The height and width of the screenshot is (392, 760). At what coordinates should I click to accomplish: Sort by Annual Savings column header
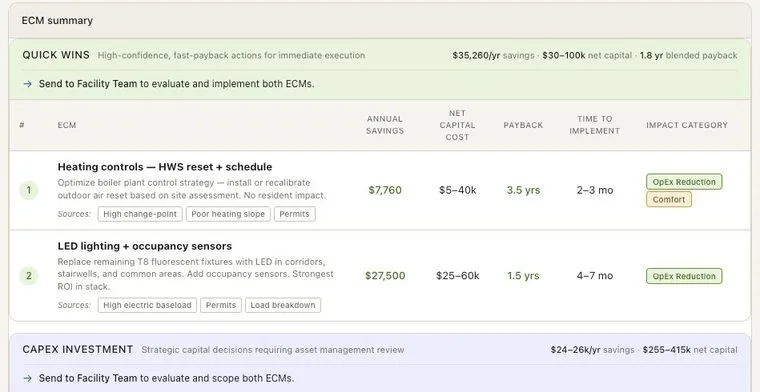point(385,125)
